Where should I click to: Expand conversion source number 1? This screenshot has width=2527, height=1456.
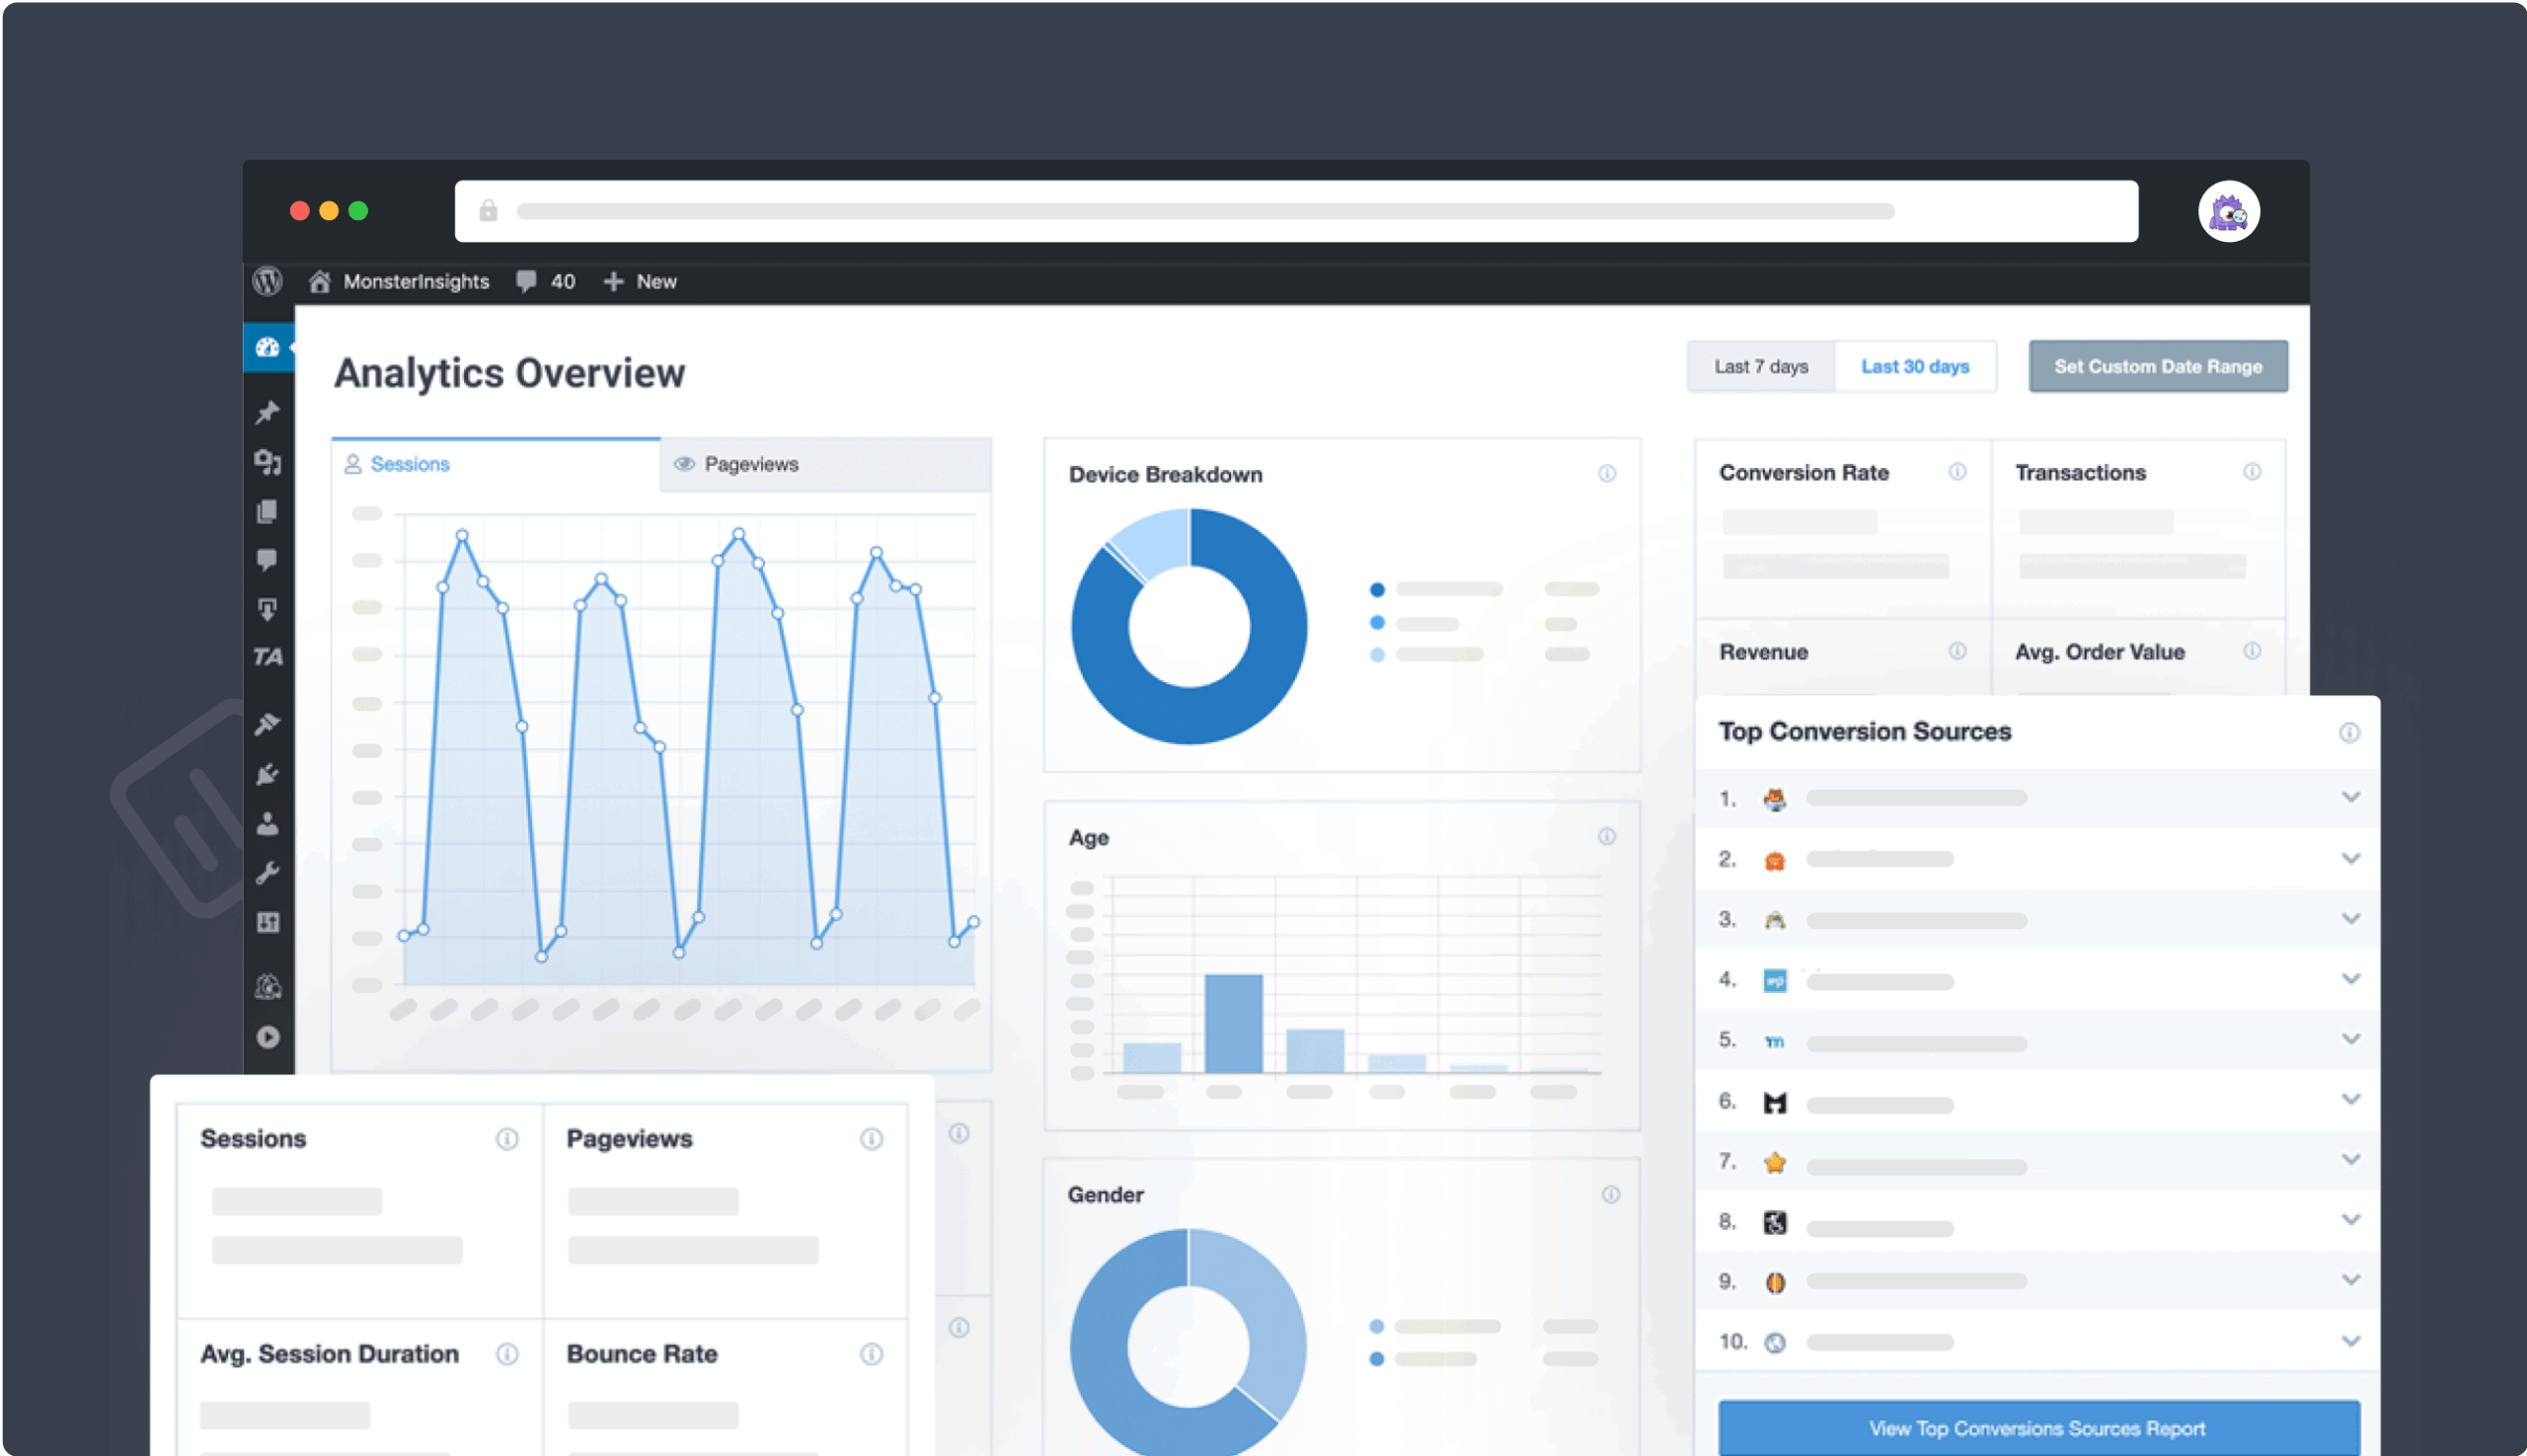(2350, 798)
